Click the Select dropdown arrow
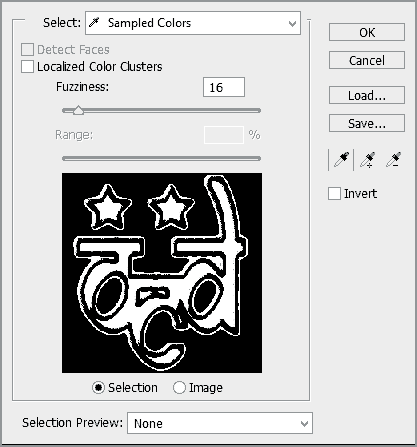417x447 pixels. [x=292, y=24]
